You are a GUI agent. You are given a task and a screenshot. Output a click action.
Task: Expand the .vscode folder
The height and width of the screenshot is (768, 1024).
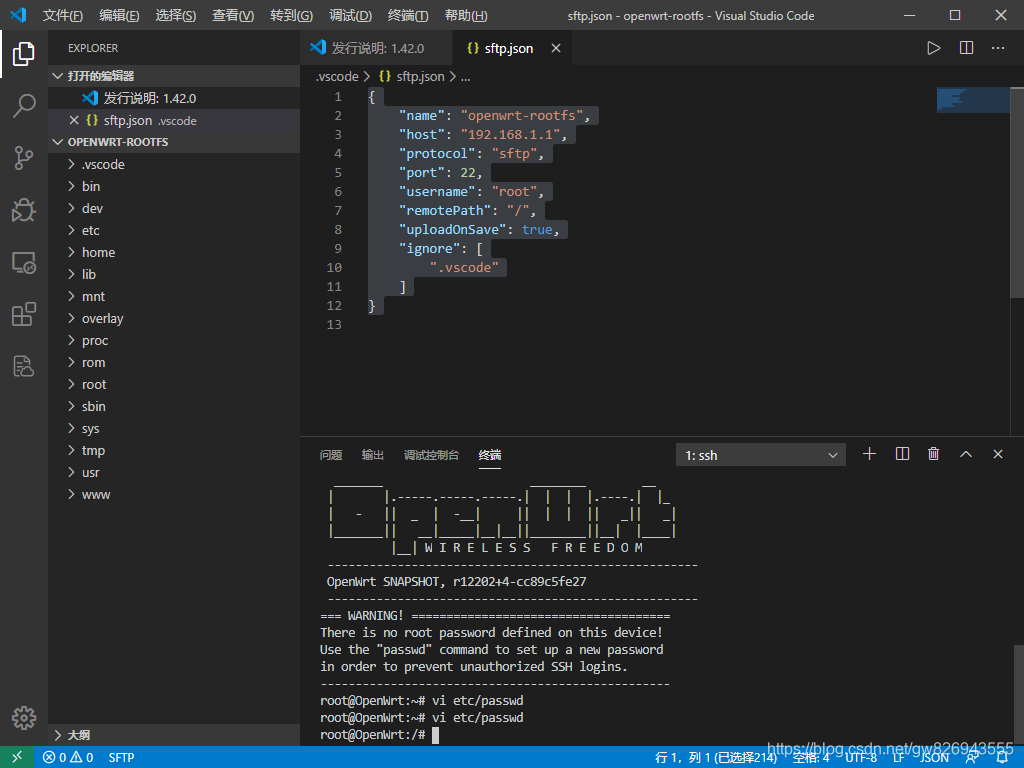click(x=174, y=165)
